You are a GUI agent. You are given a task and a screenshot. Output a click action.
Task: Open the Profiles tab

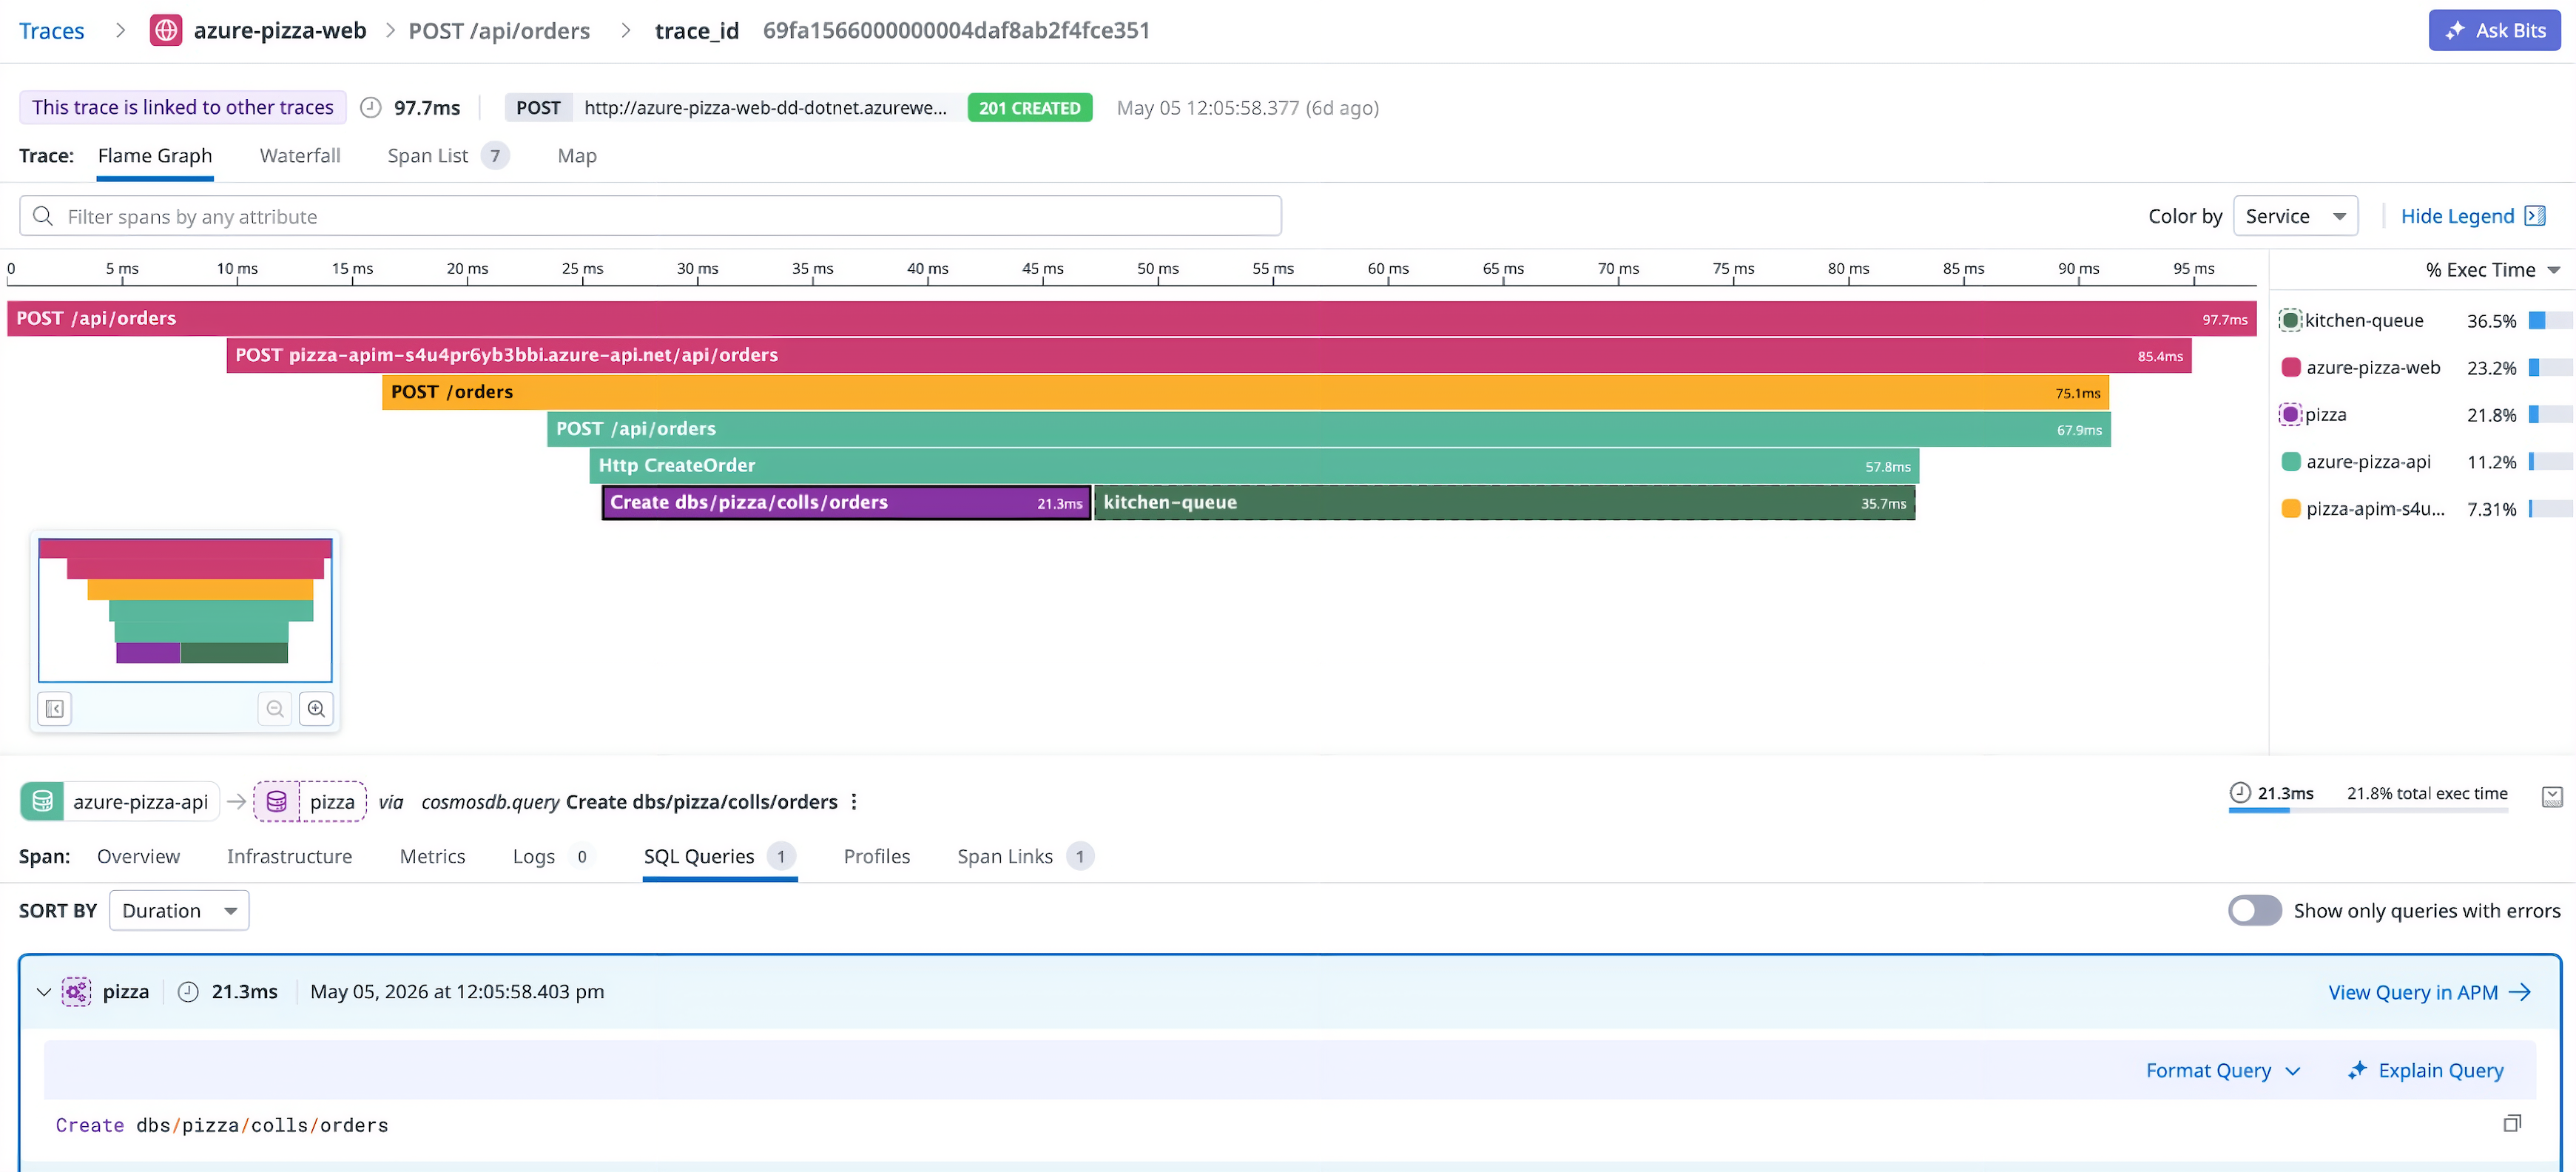[x=876, y=856]
